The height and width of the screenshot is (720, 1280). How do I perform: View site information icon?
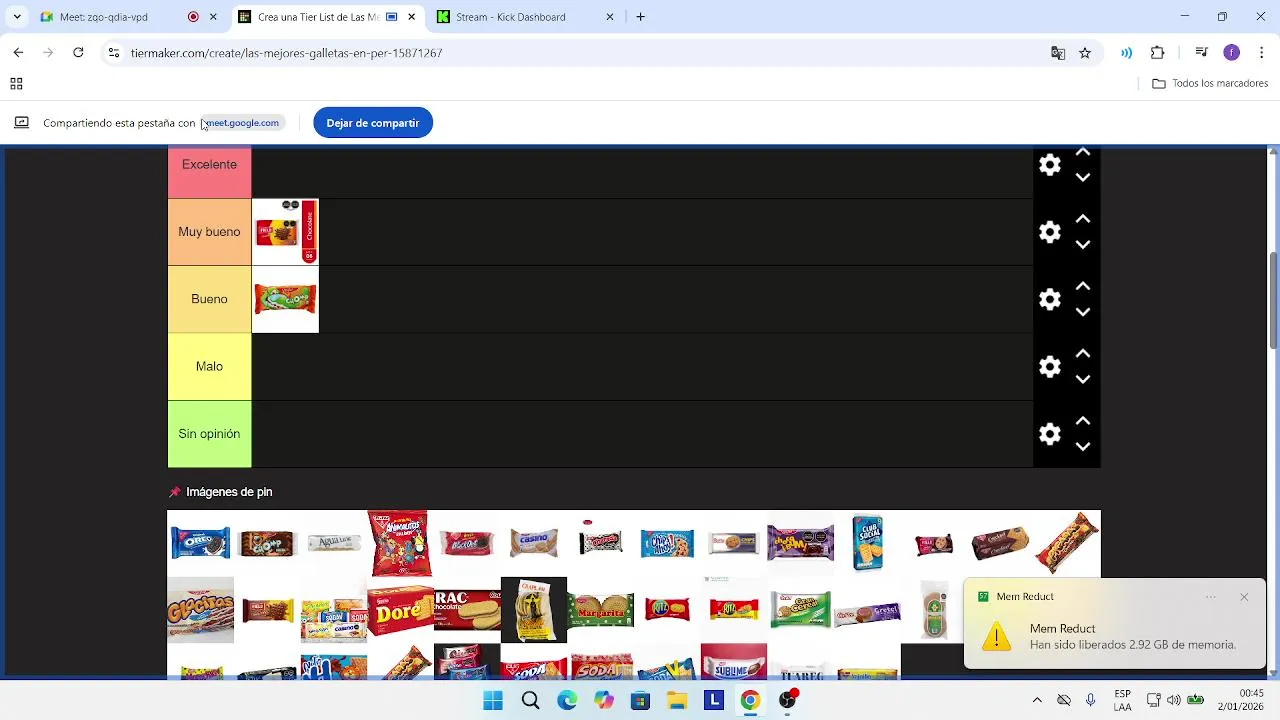(x=114, y=53)
